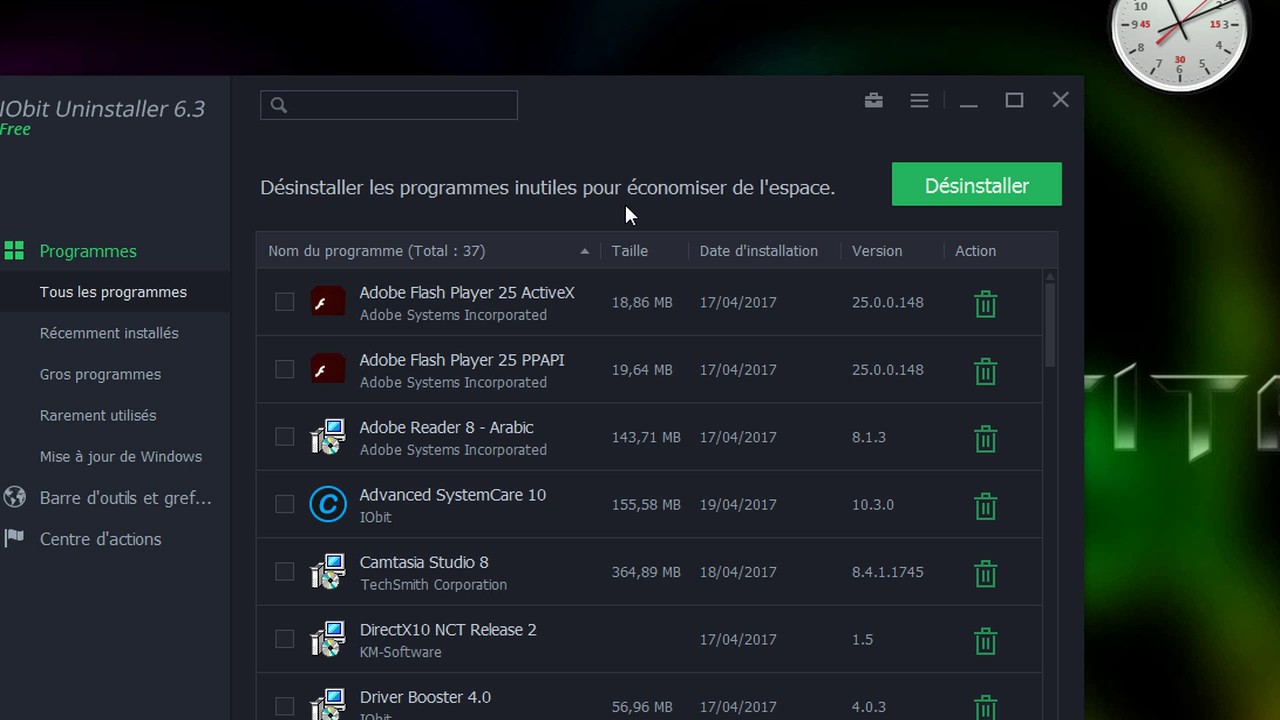Open Récemment installés list
Image resolution: width=1280 pixels, height=720 pixels.
(109, 333)
